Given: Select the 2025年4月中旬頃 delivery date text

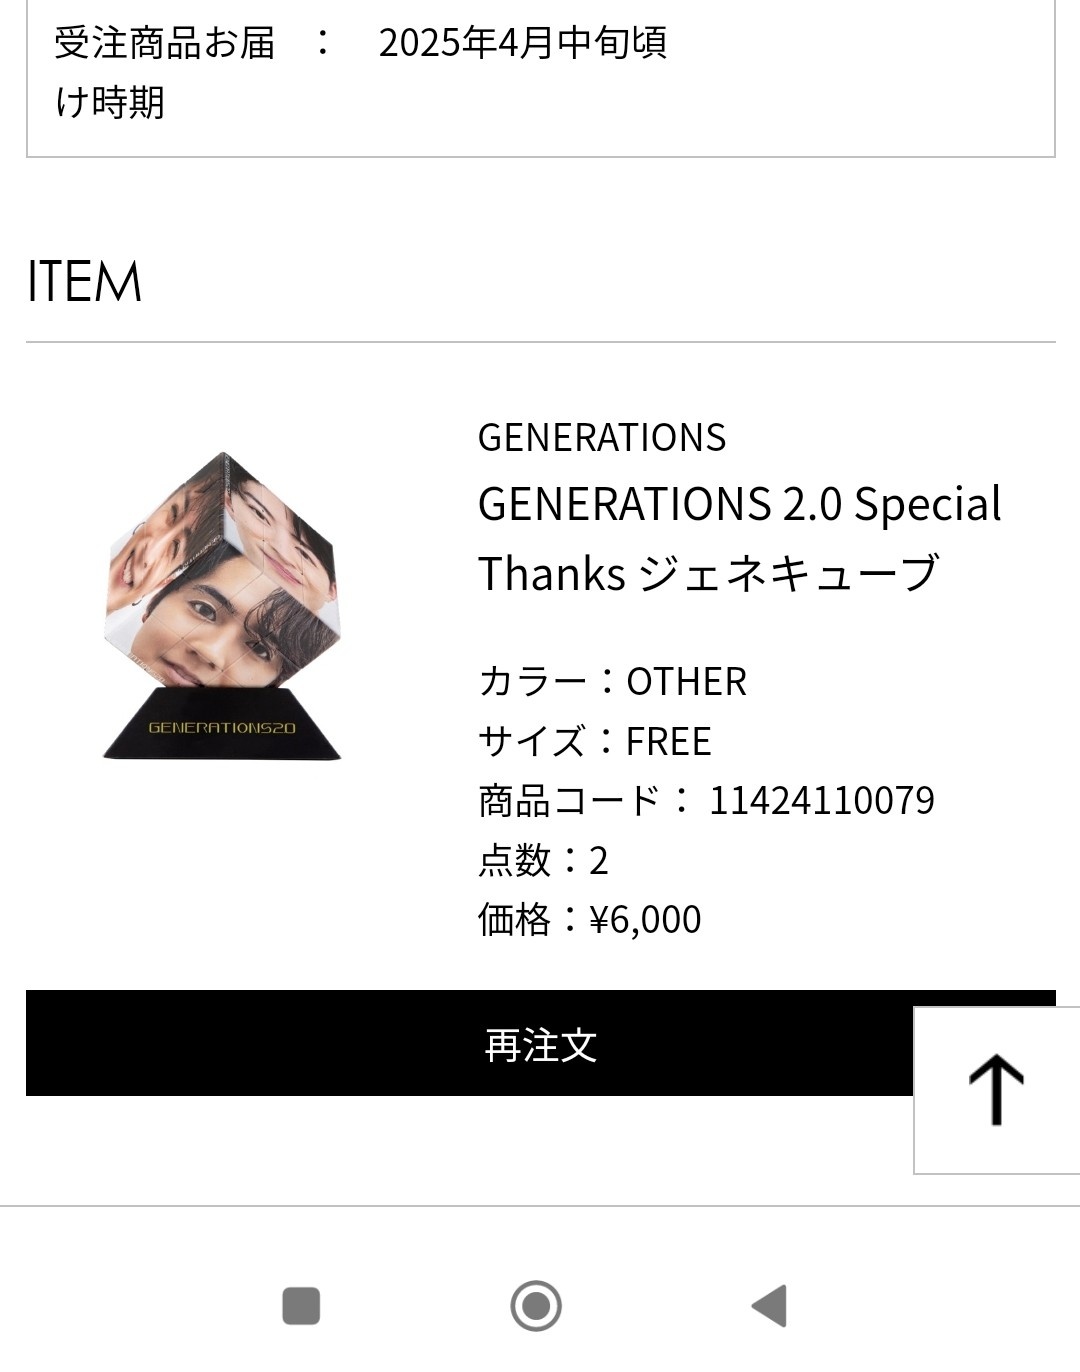Looking at the screenshot, I should click(x=523, y=42).
